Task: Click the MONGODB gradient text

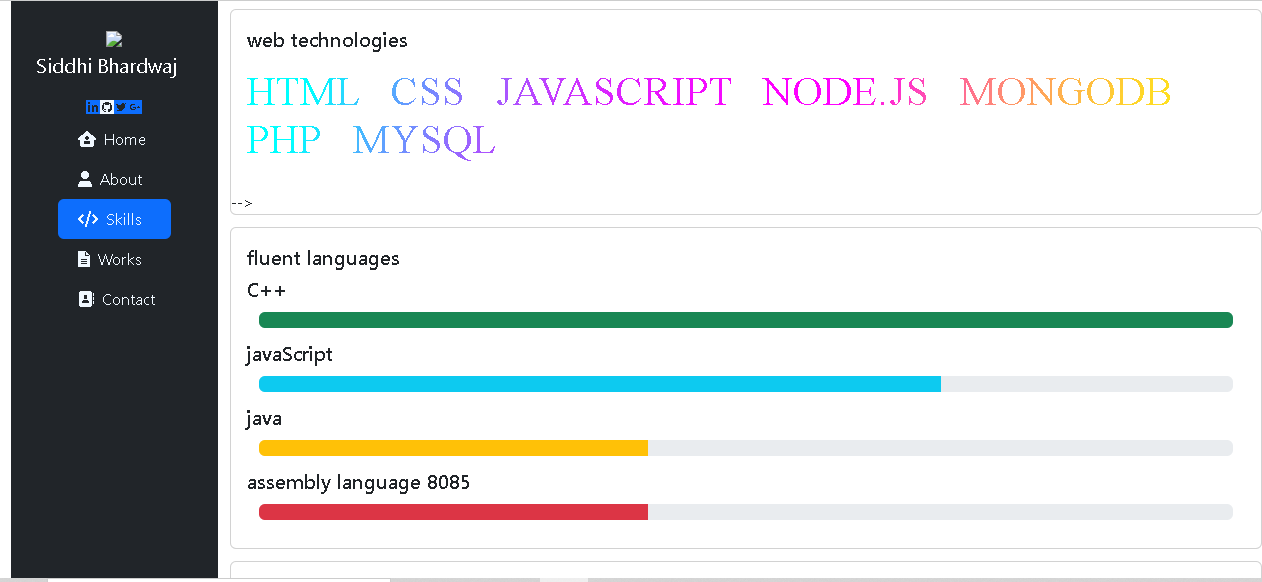Action: (1065, 92)
